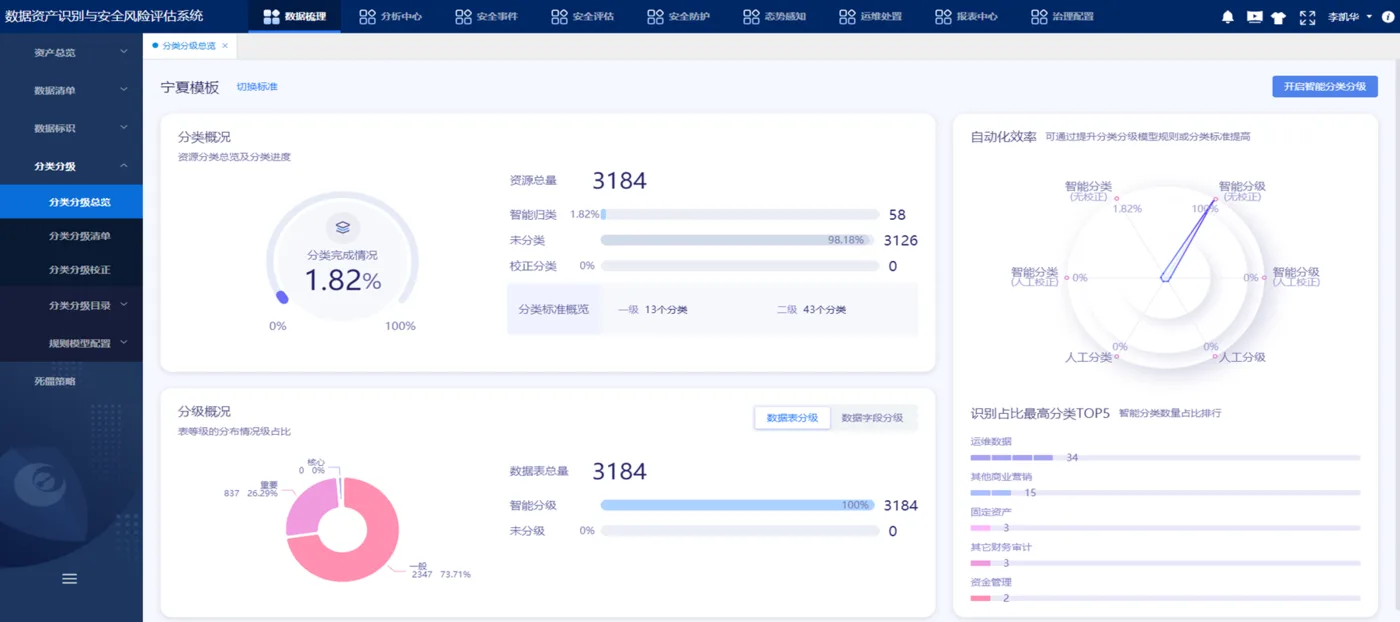Switch to the 分类分级总览 page tab
The width and height of the screenshot is (1400, 622).
tap(189, 46)
